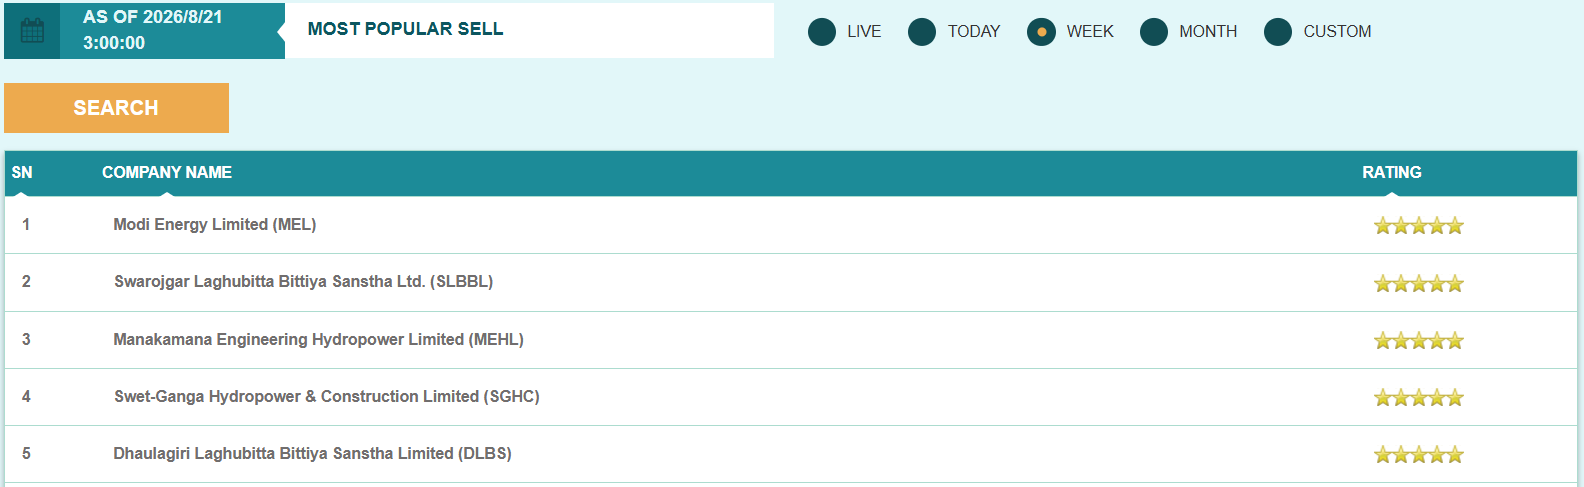This screenshot has width=1584, height=487.
Task: Open the MOST POPULAR SELL selector
Action: 529,30
